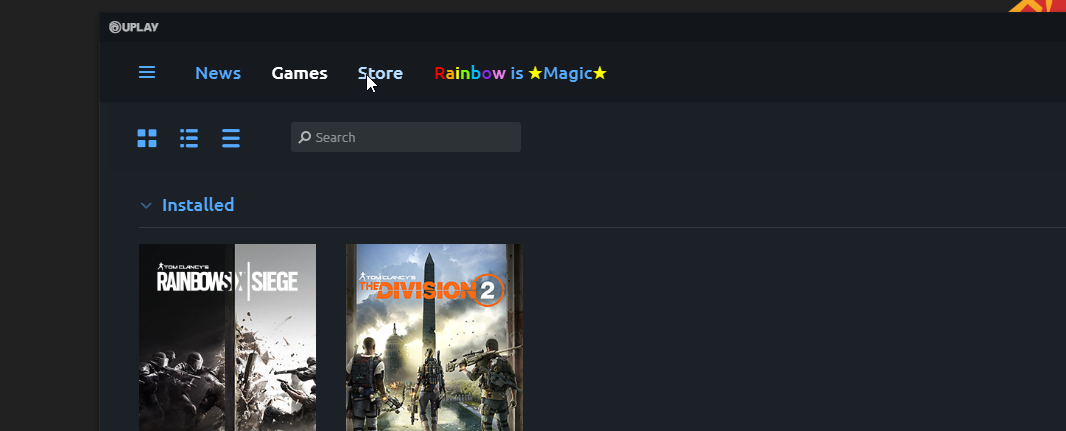
Task: Collapse the Installed section chevron
Action: click(145, 205)
